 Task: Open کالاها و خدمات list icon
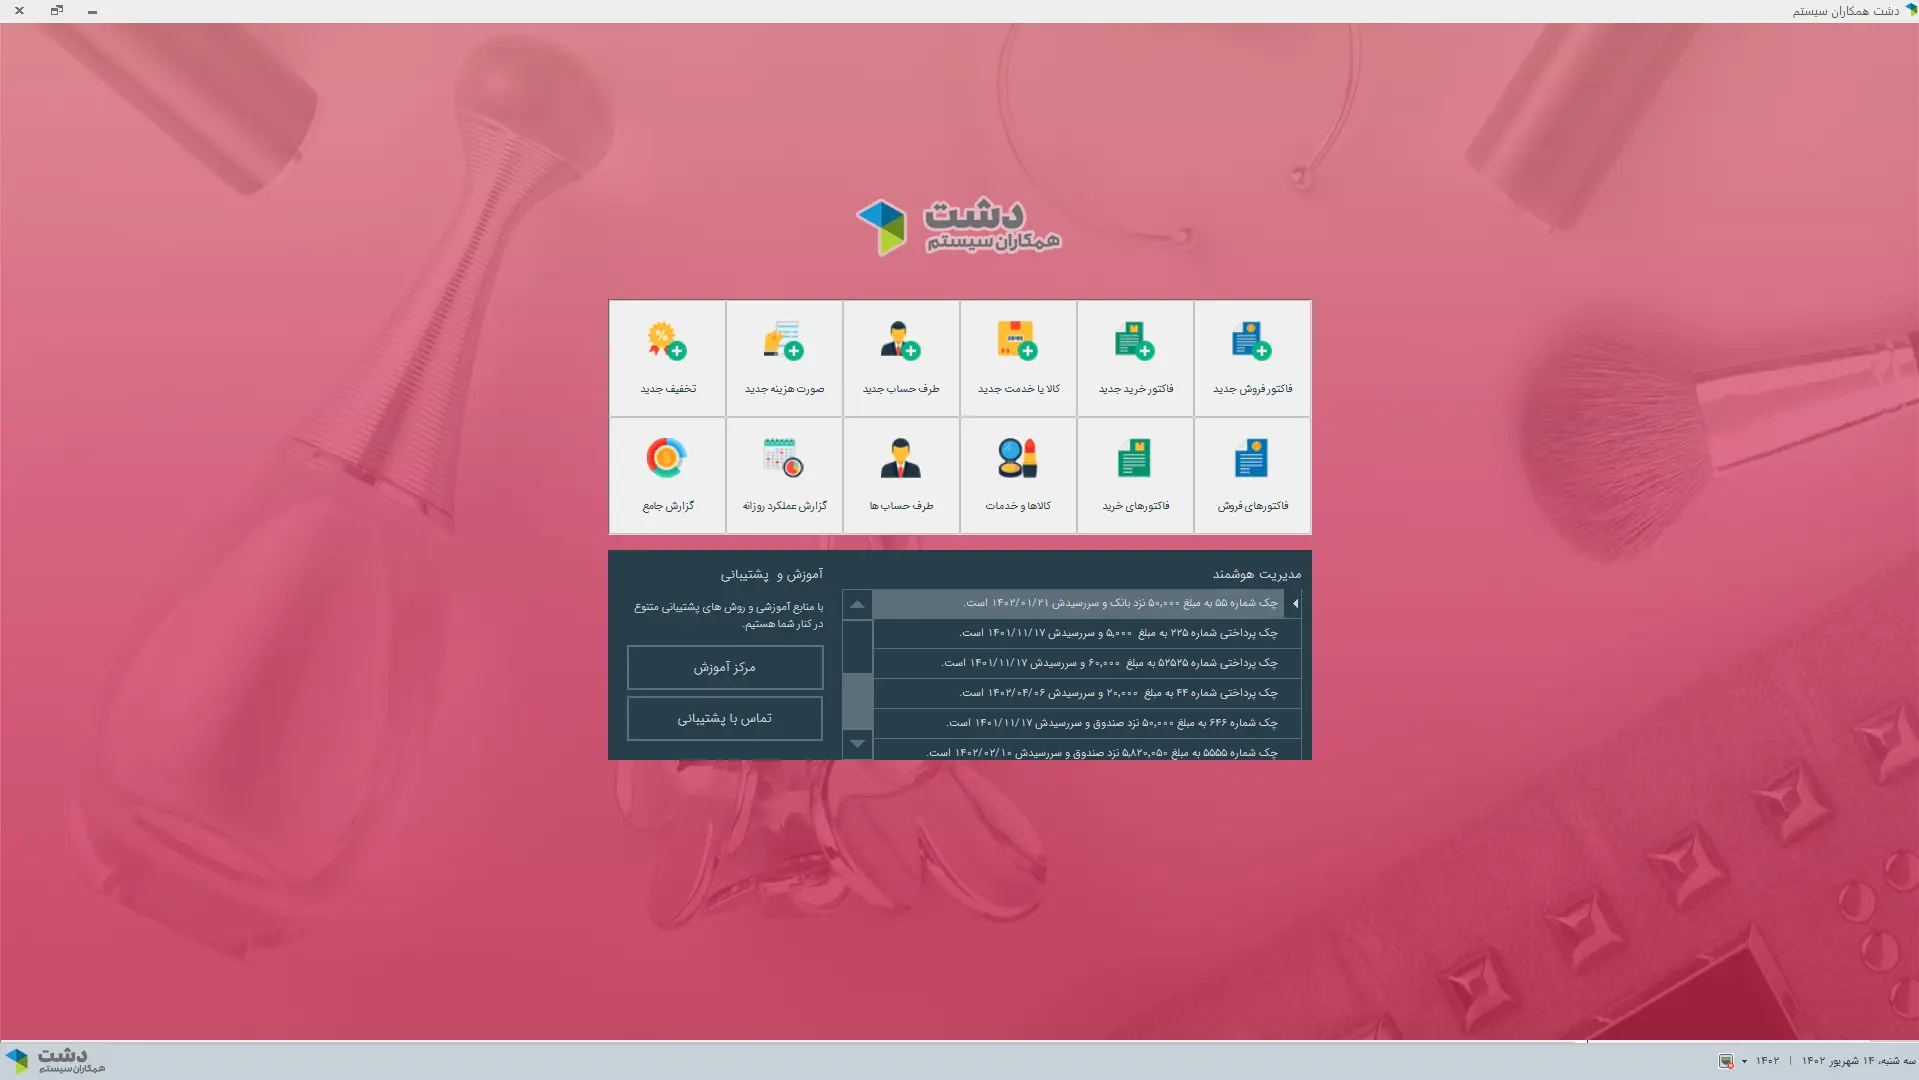[x=1017, y=475]
